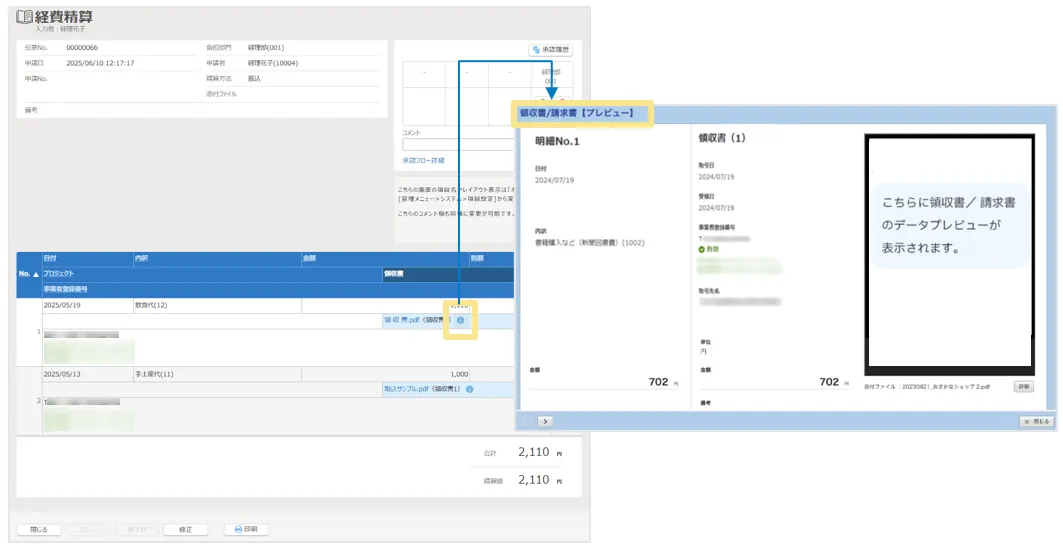Click the 日付 column header
This screenshot has height=550, width=1063.
point(51,258)
